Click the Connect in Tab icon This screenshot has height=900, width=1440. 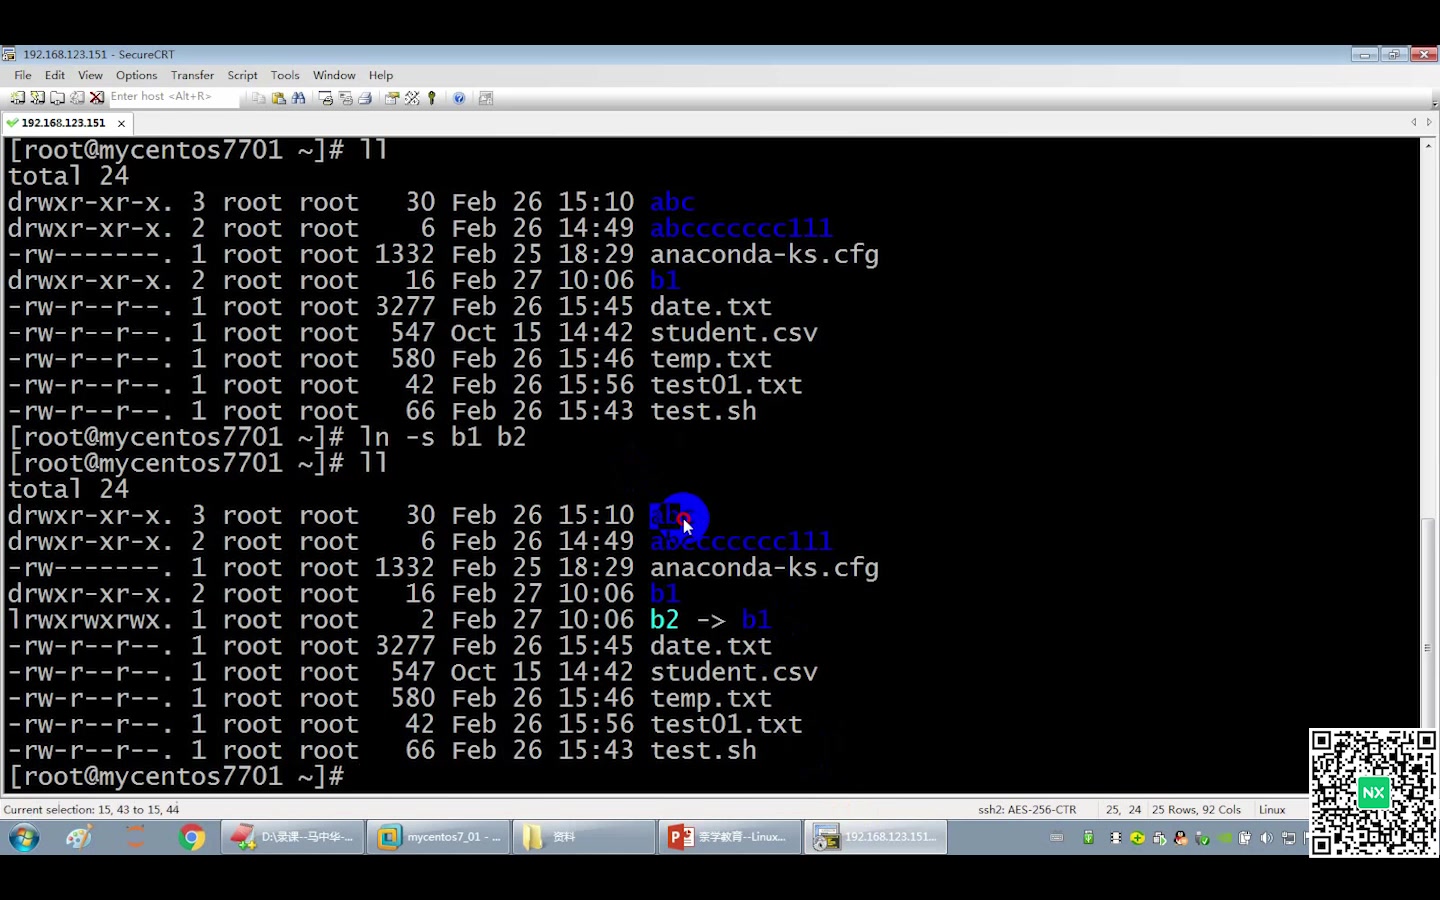[x=58, y=98]
